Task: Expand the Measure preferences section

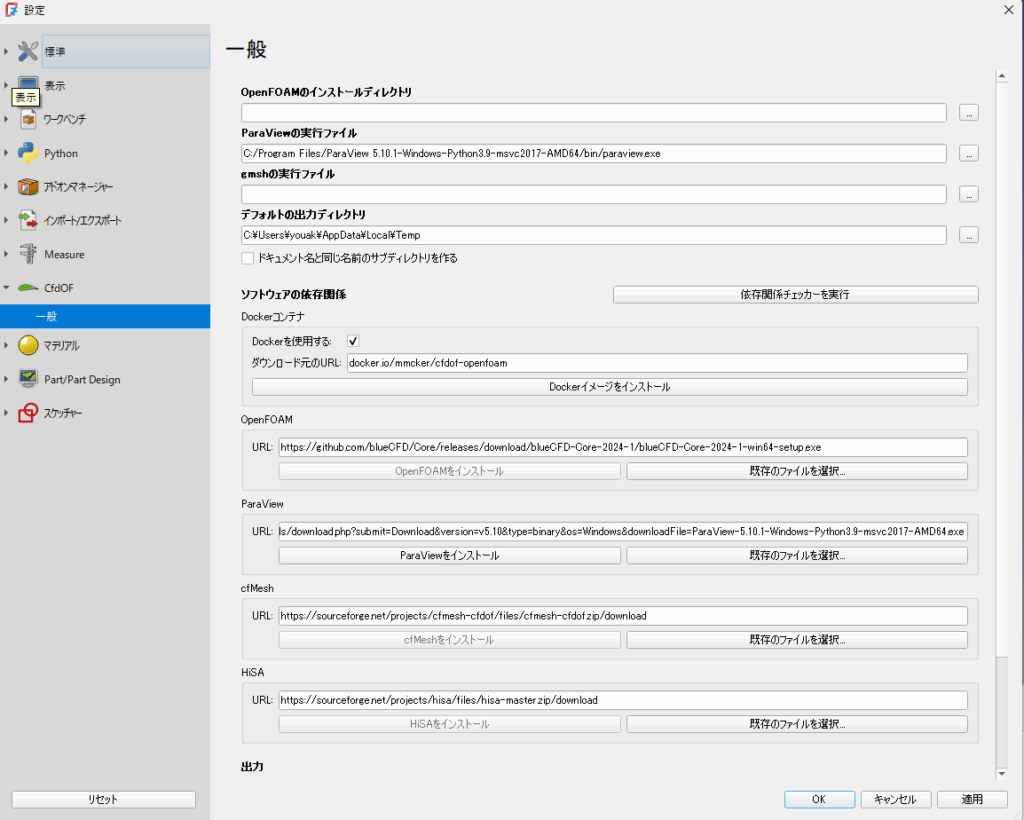Action: pyautogui.click(x=8, y=254)
